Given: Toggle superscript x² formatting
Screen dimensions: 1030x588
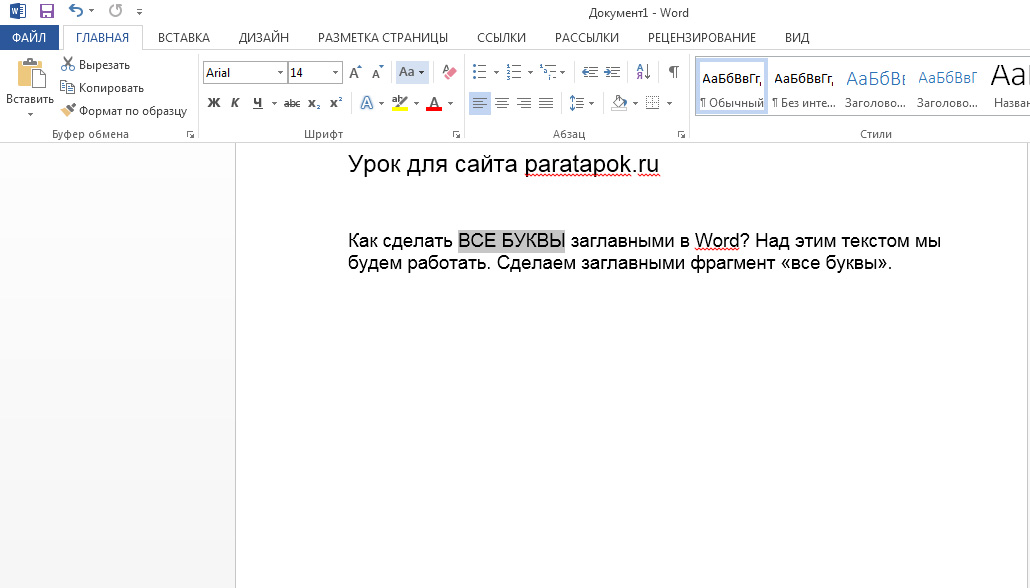Looking at the screenshot, I should [x=336, y=103].
